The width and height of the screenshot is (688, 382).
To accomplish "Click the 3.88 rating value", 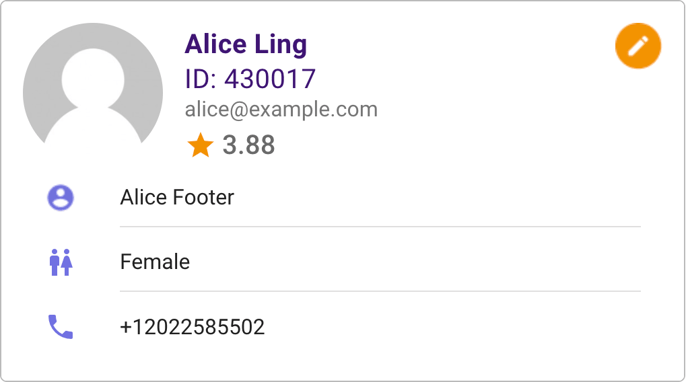I will (x=249, y=145).
